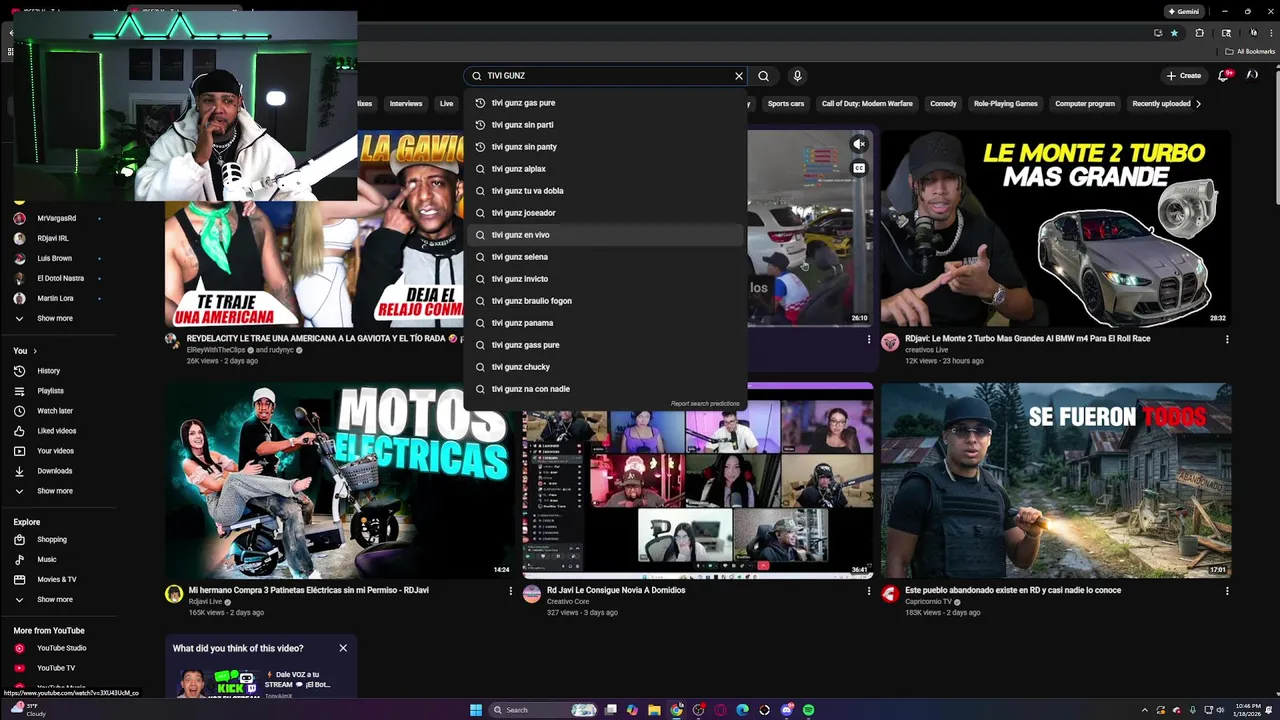The image size is (1280, 720).
Task: Select suggestion 'tivi gunz alplax'
Action: coord(606,169)
